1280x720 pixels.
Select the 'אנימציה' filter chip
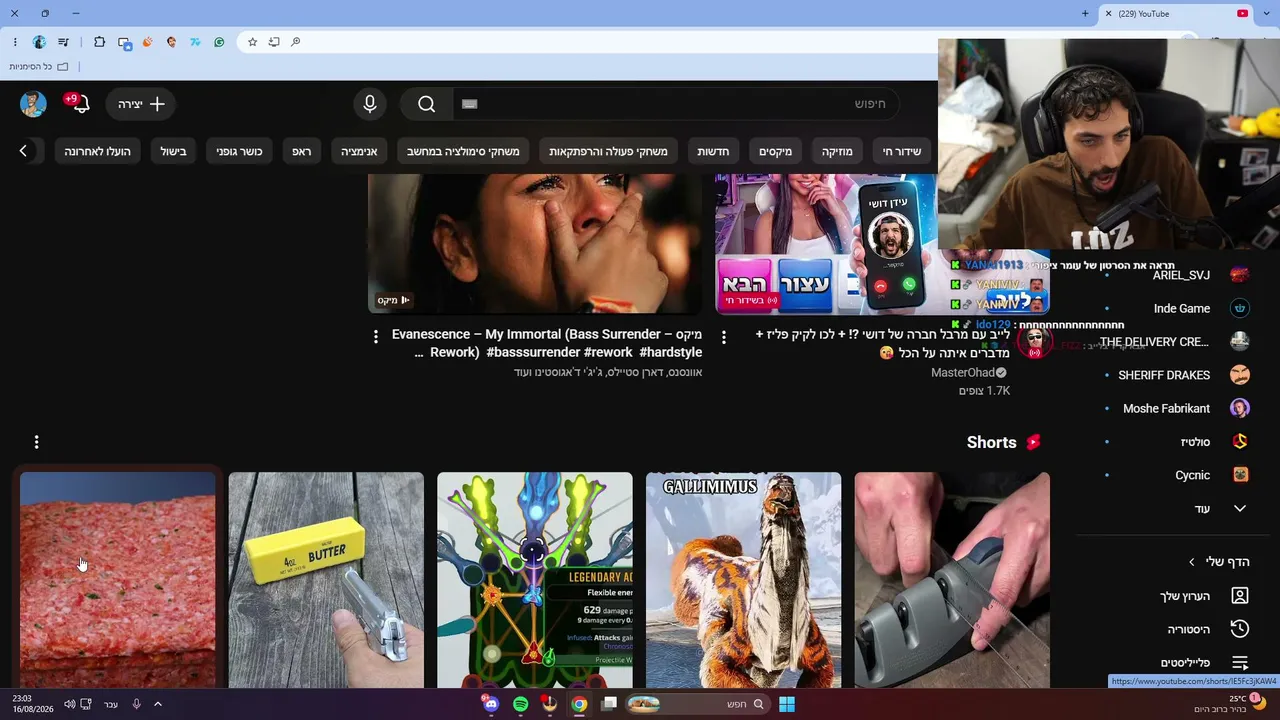[x=359, y=152]
